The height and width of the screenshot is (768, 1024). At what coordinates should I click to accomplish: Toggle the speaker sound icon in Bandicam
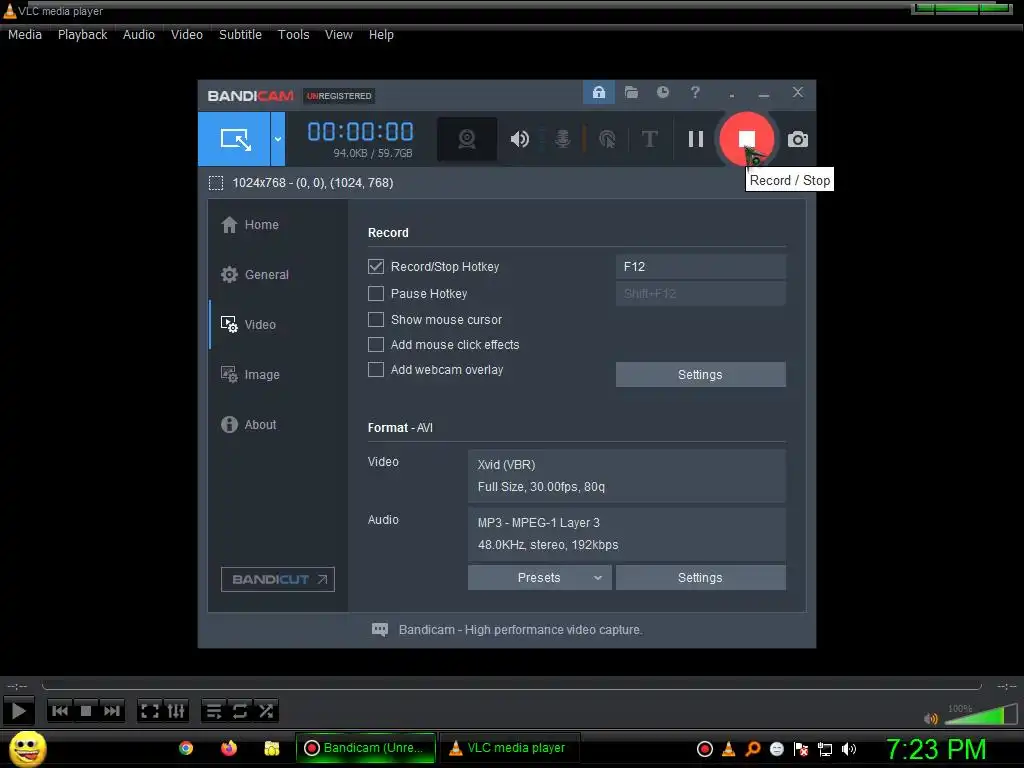click(x=520, y=138)
